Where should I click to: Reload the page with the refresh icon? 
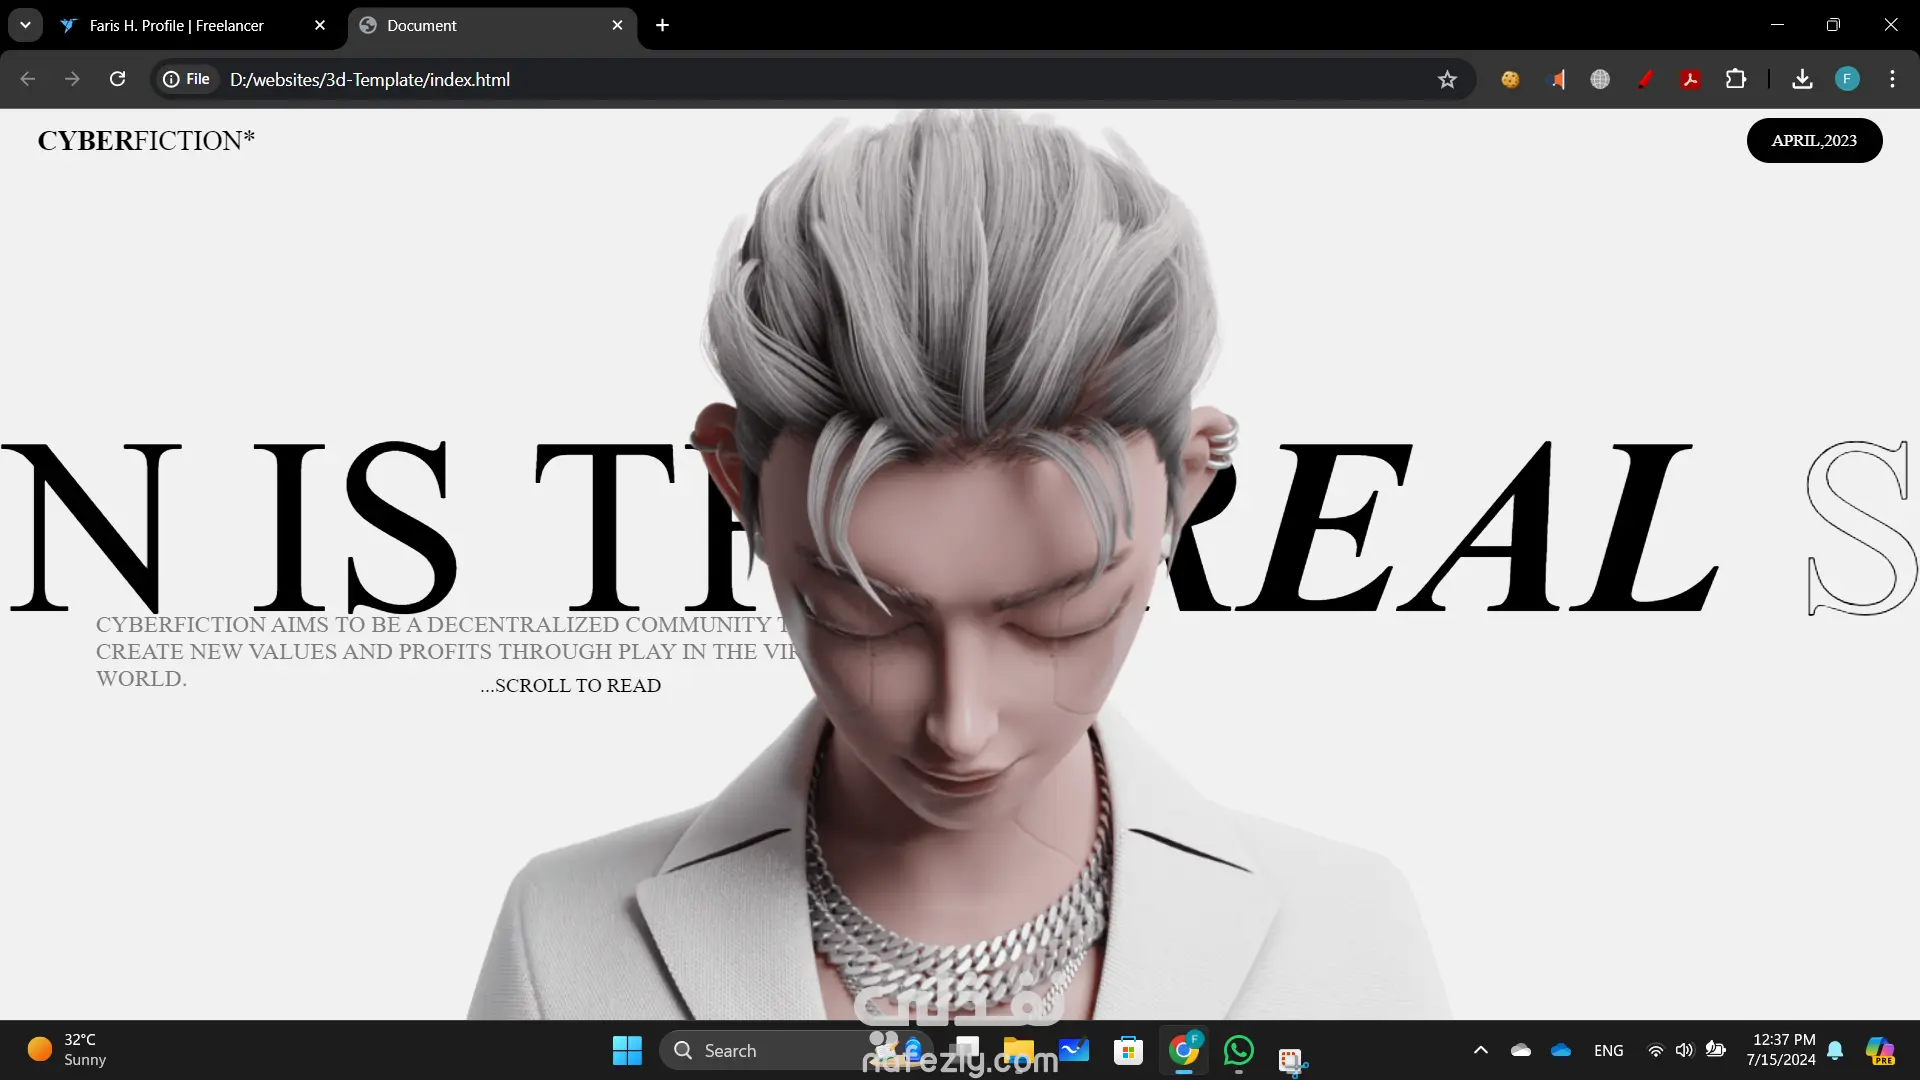117,79
